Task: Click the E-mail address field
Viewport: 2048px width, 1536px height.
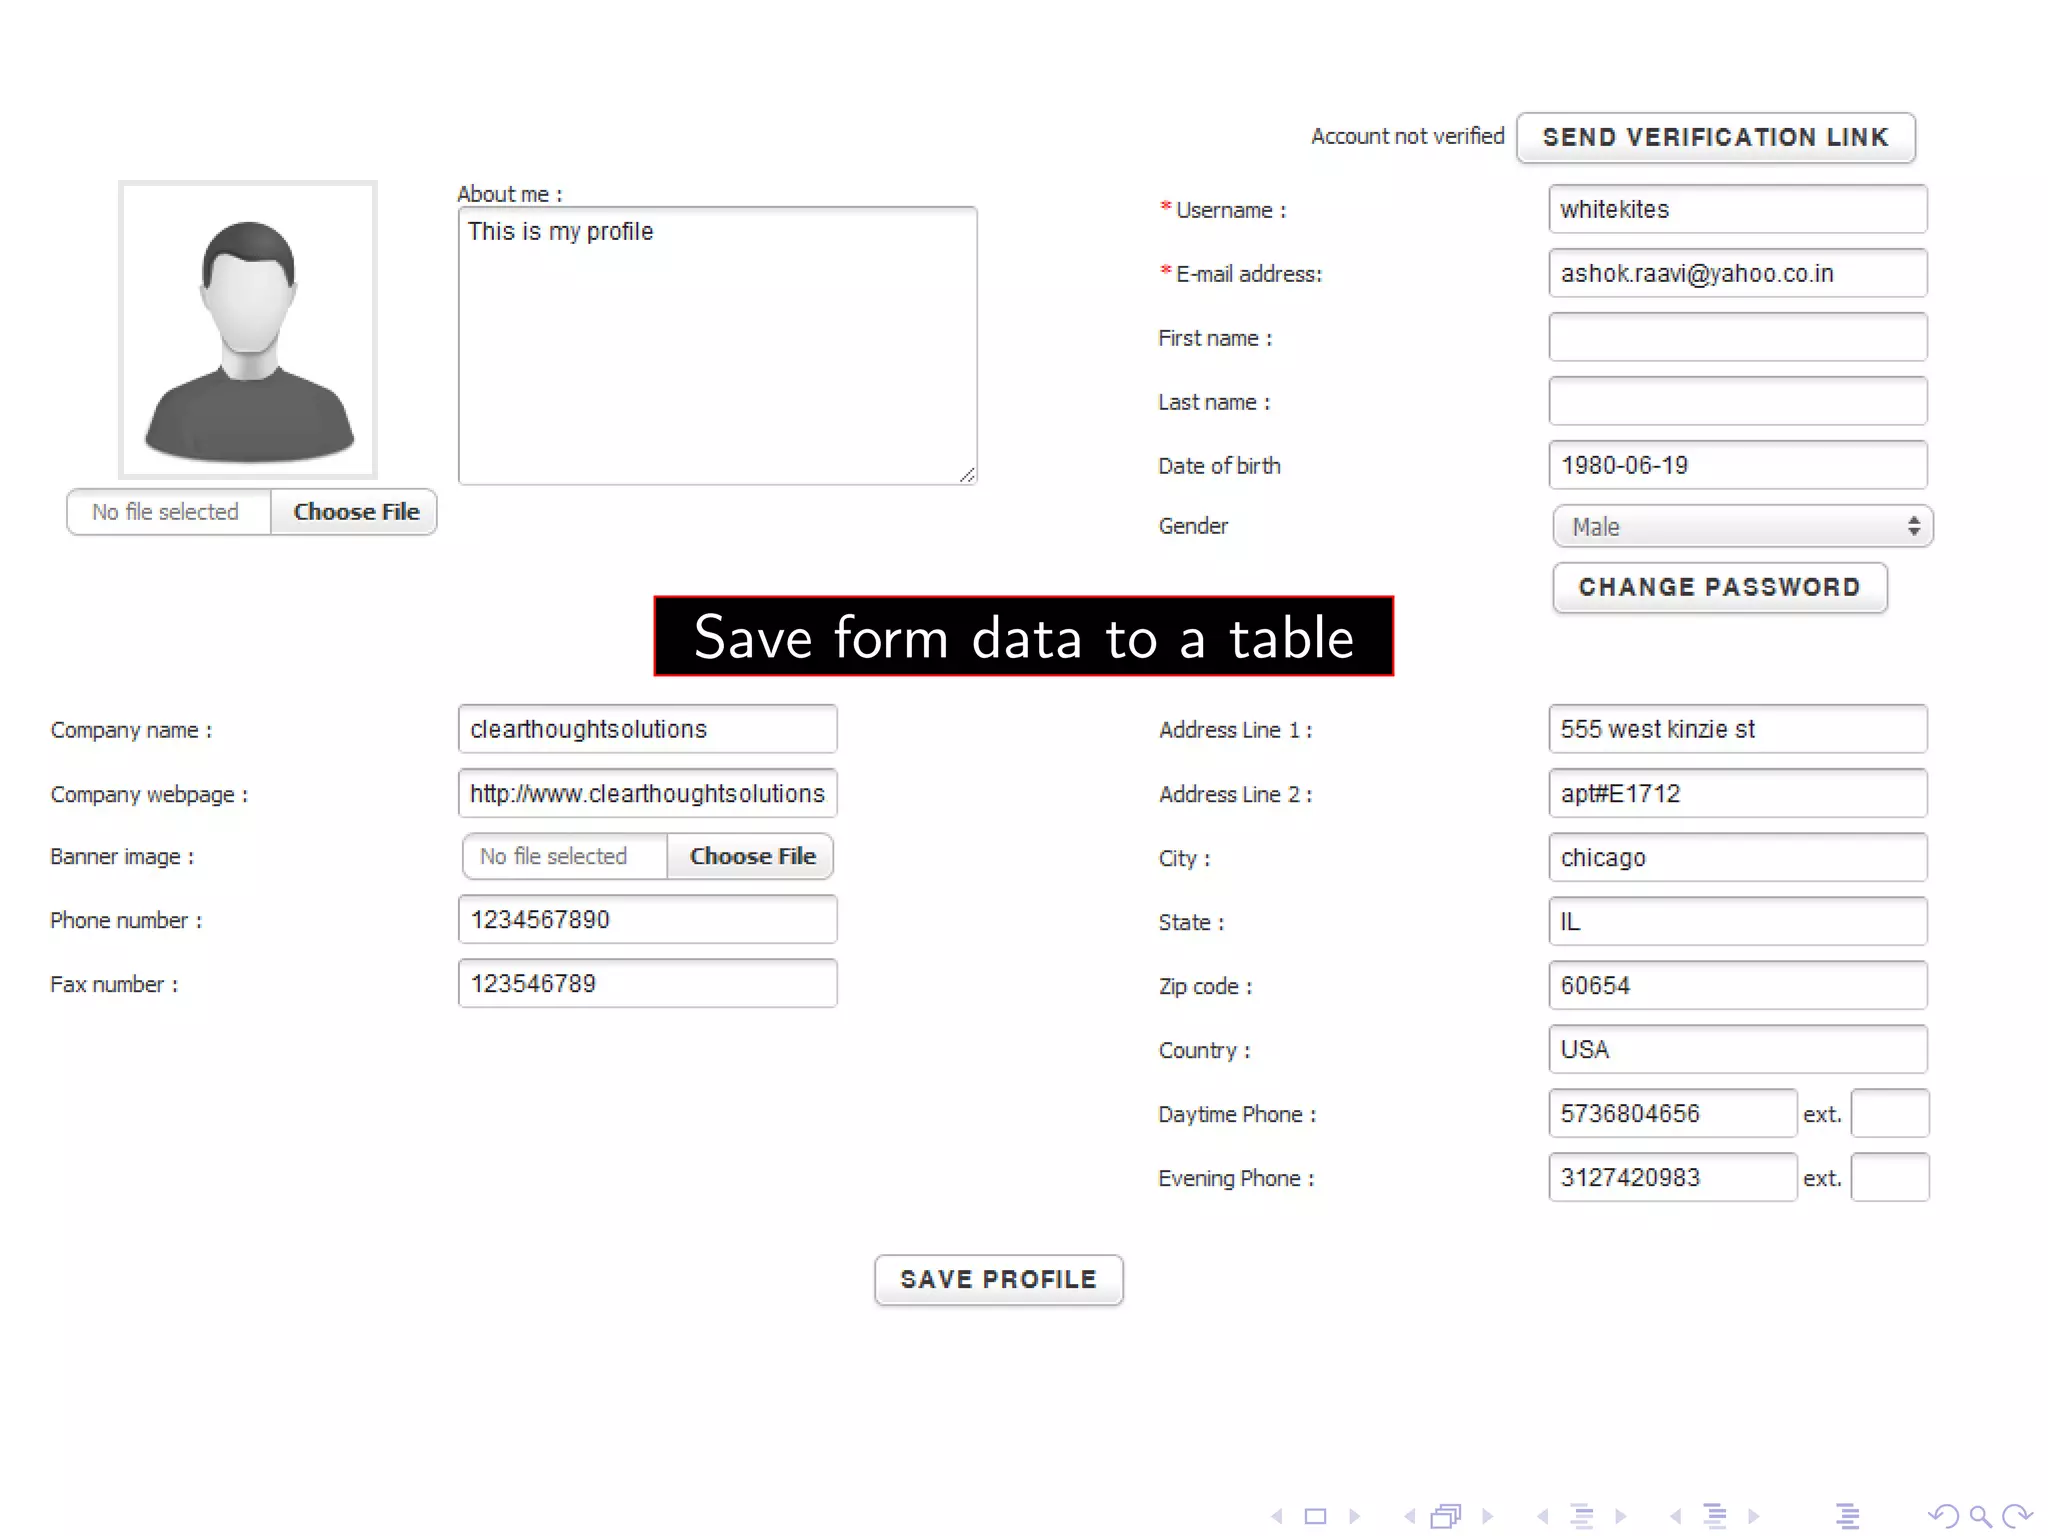Action: pos(1738,273)
